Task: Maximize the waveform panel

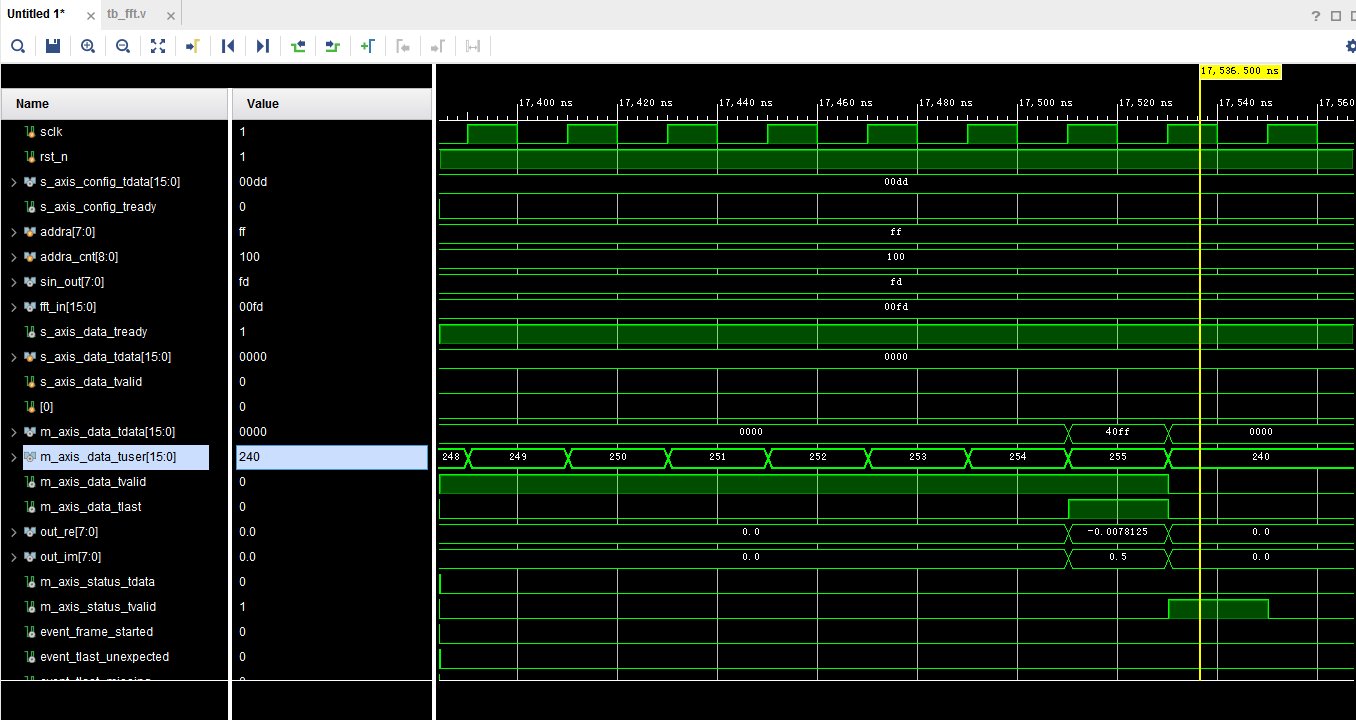Action: pos(1335,16)
